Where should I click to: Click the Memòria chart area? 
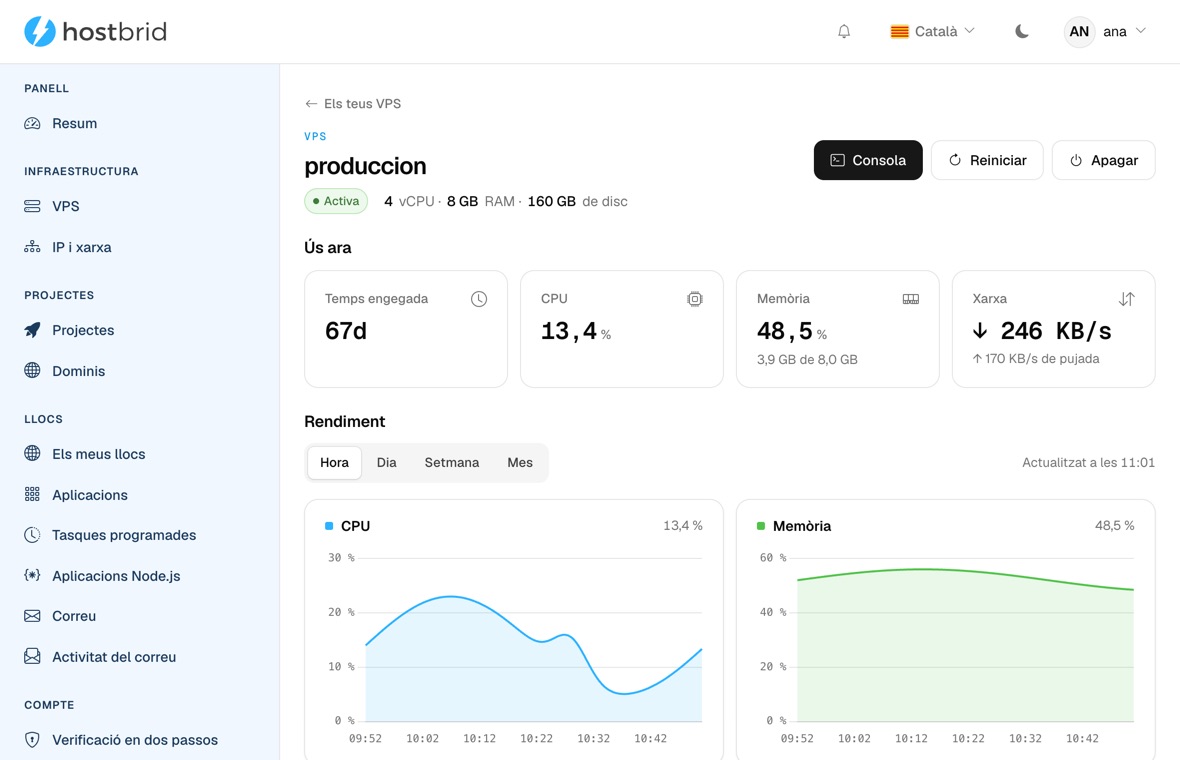(966, 640)
